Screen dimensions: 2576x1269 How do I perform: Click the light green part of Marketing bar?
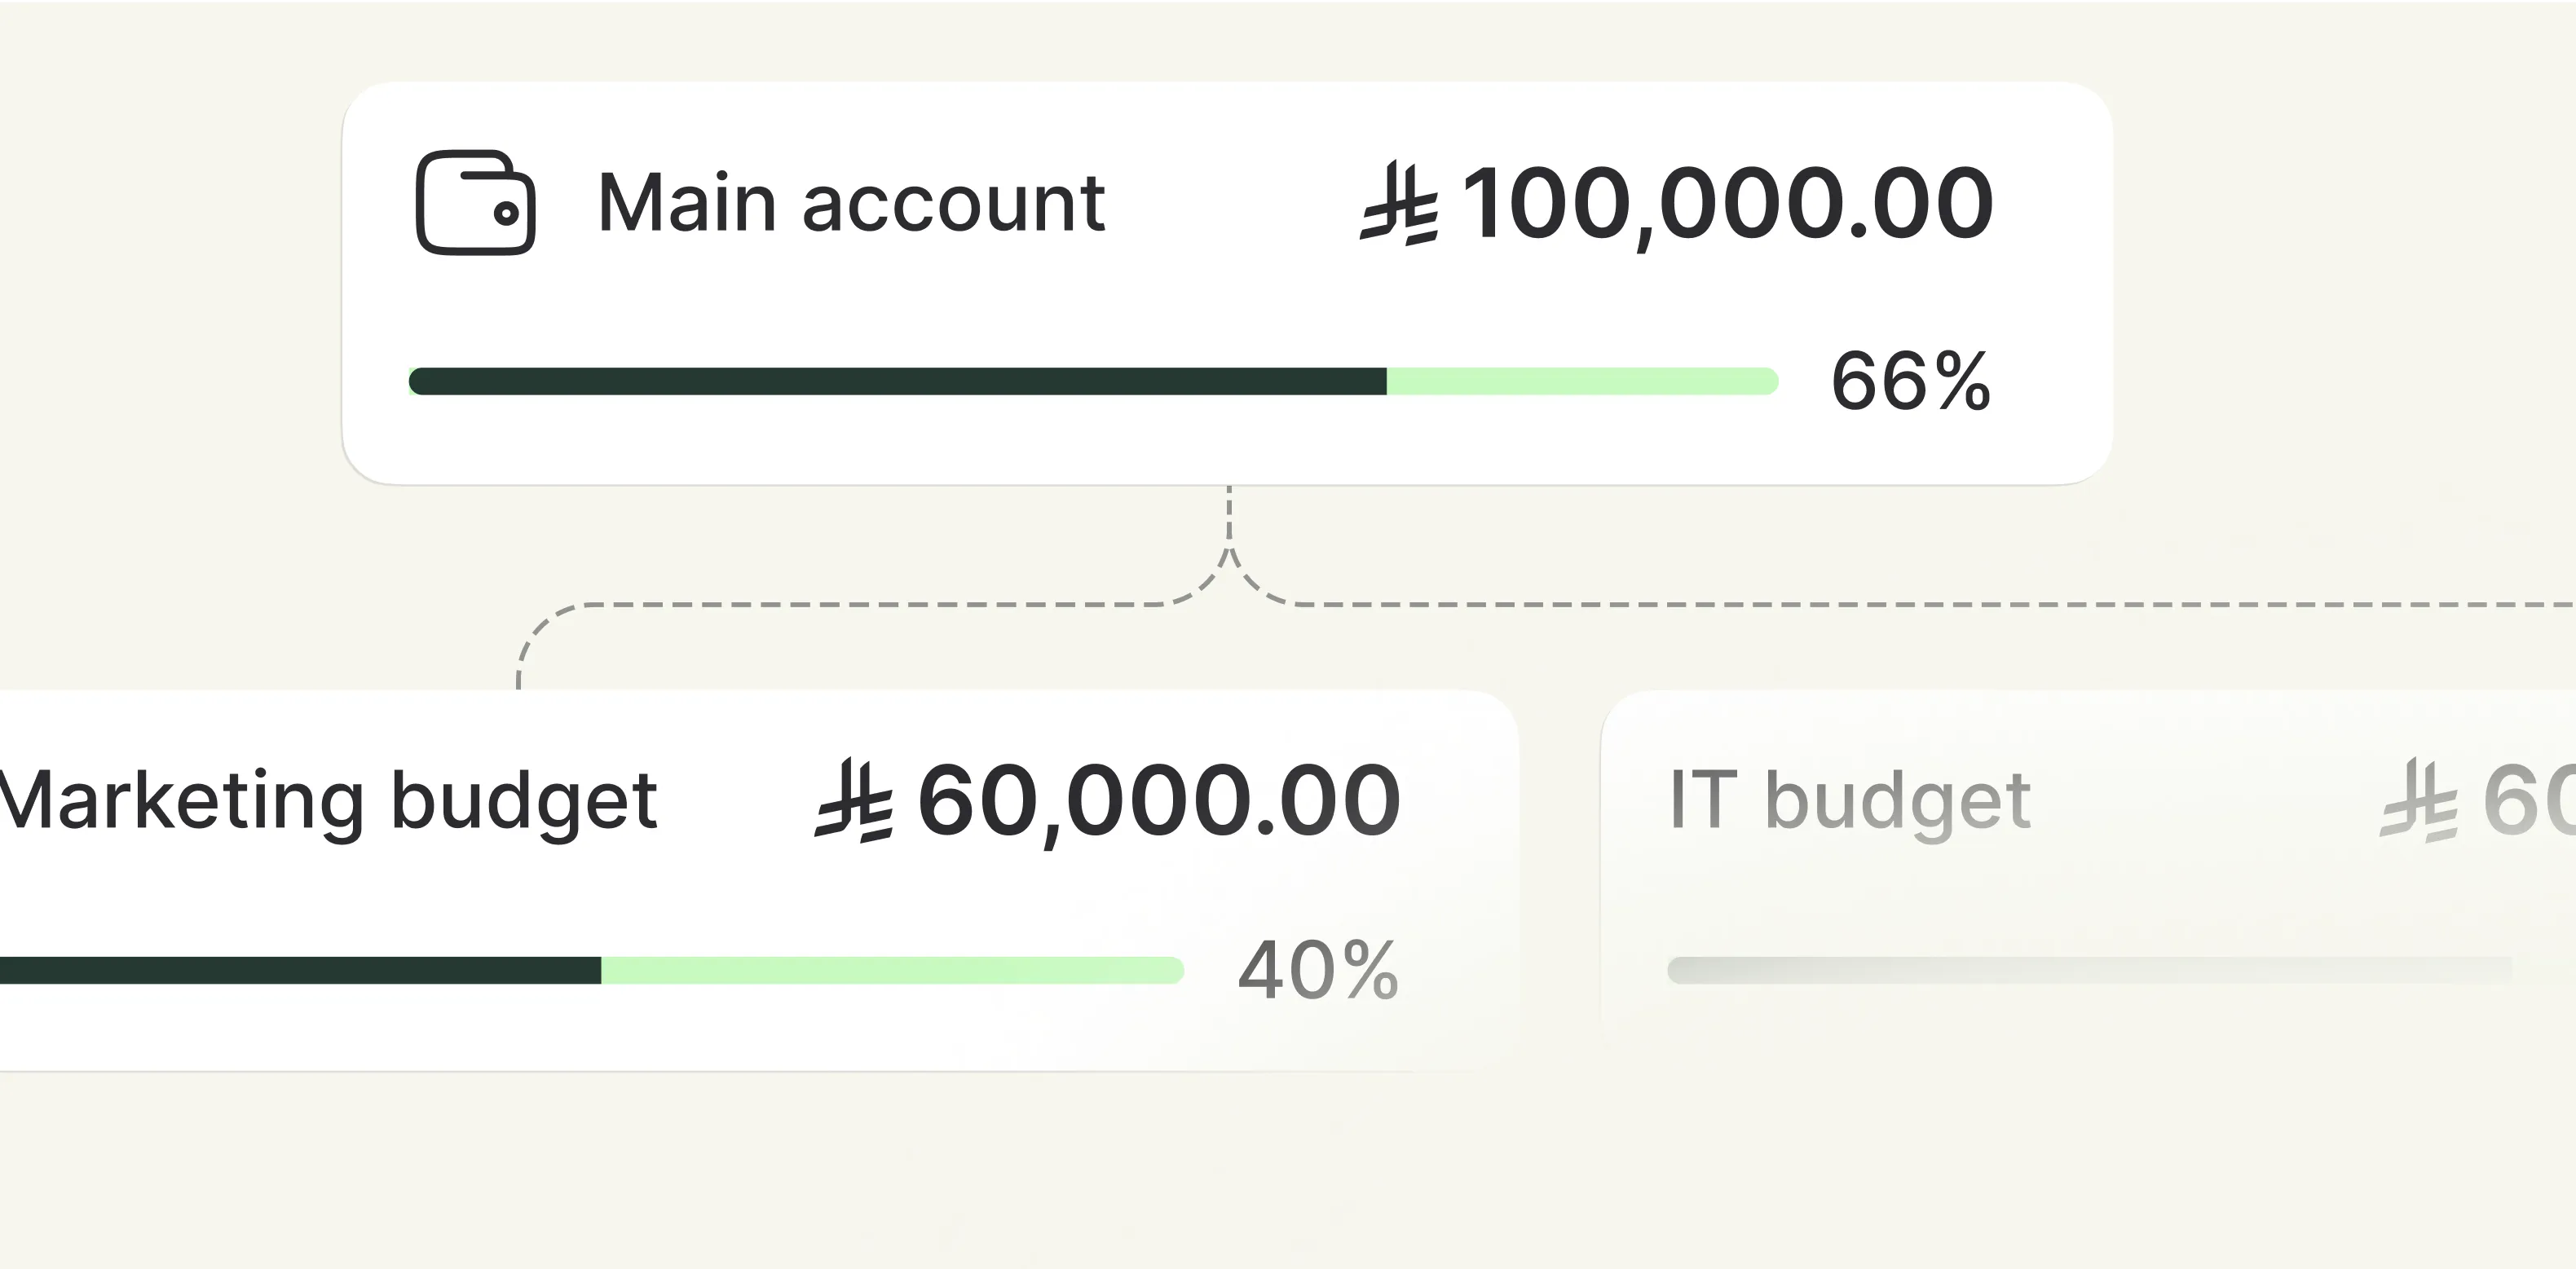point(891,970)
